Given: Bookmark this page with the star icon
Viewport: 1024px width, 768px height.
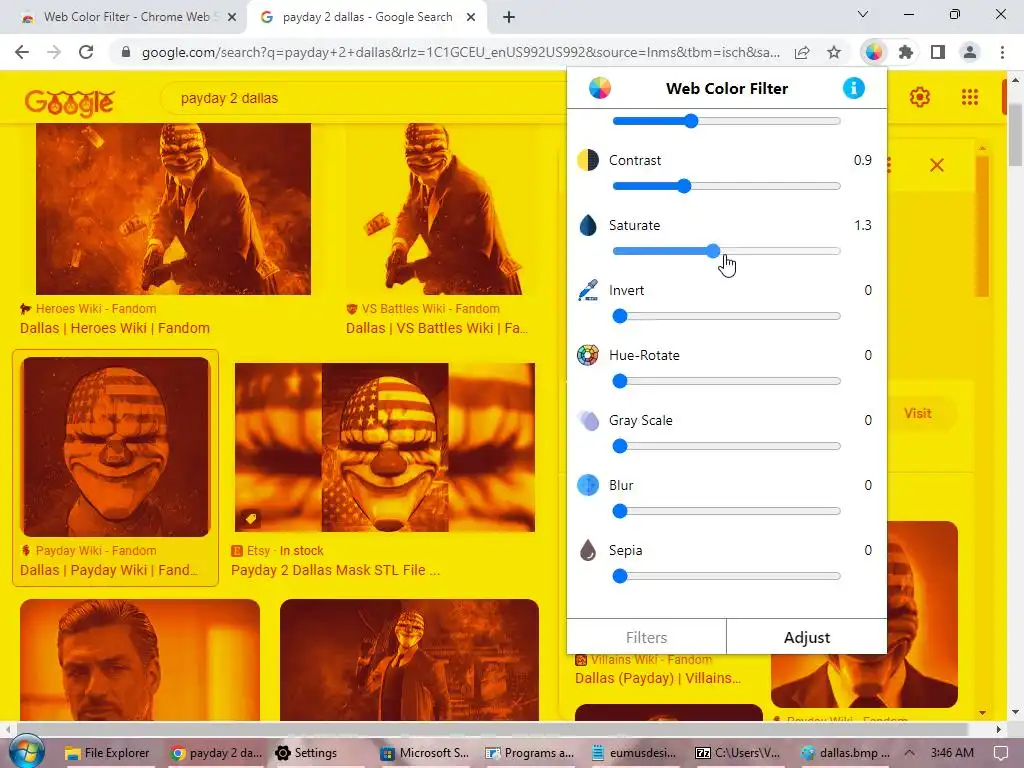Looking at the screenshot, I should click(x=834, y=52).
